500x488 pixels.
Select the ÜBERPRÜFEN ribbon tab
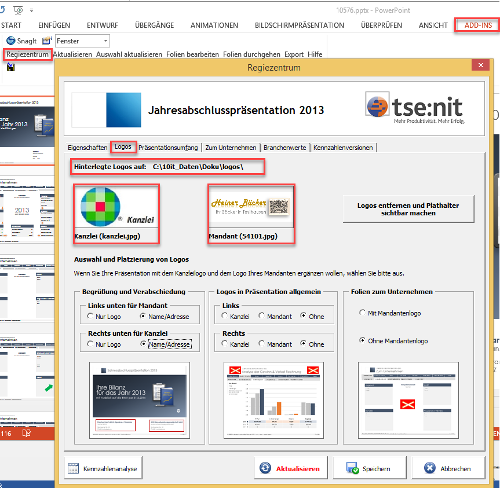(x=381, y=25)
